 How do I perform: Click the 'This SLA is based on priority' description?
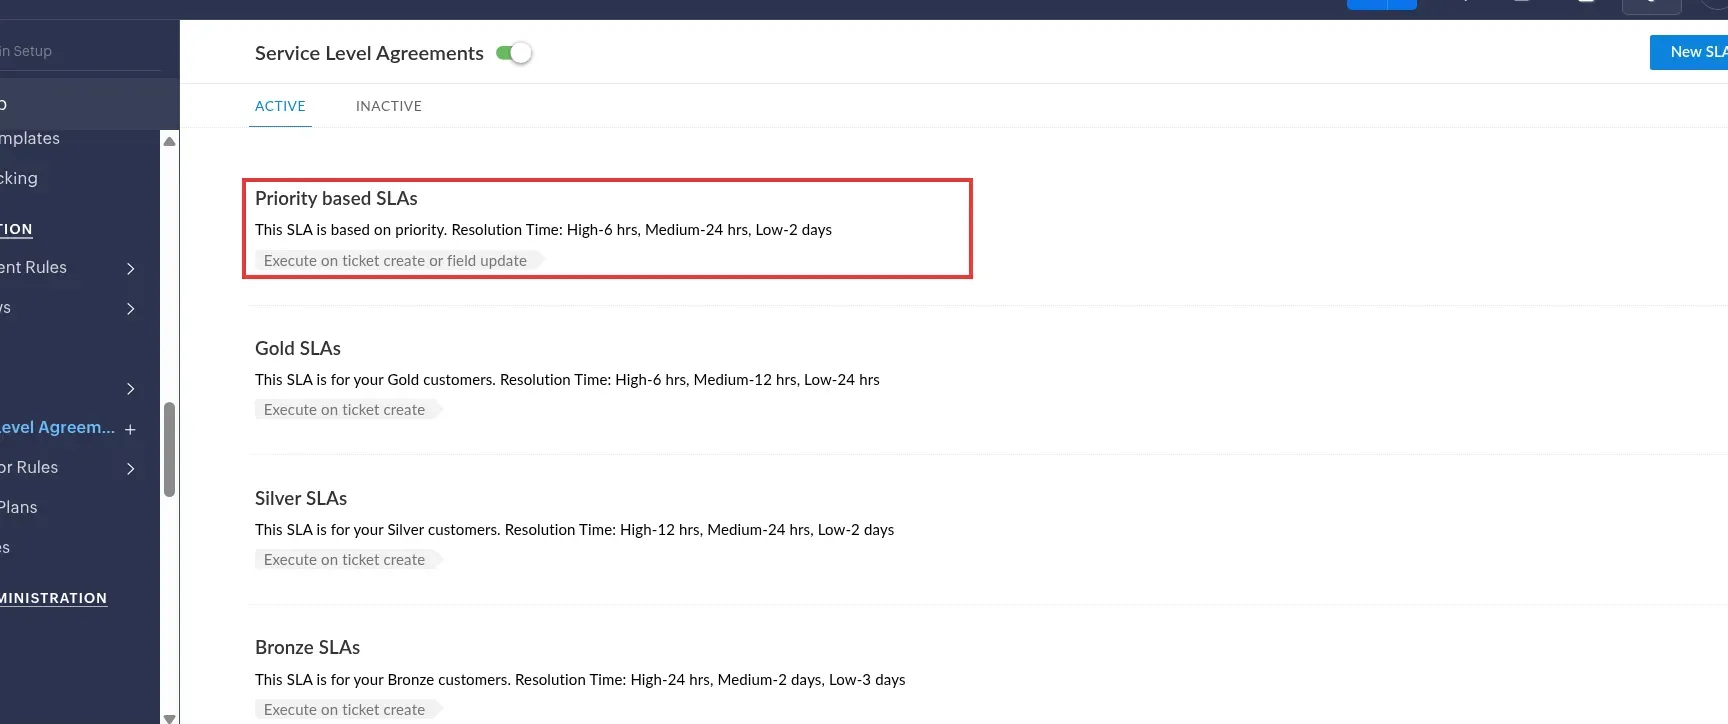[x=543, y=229]
